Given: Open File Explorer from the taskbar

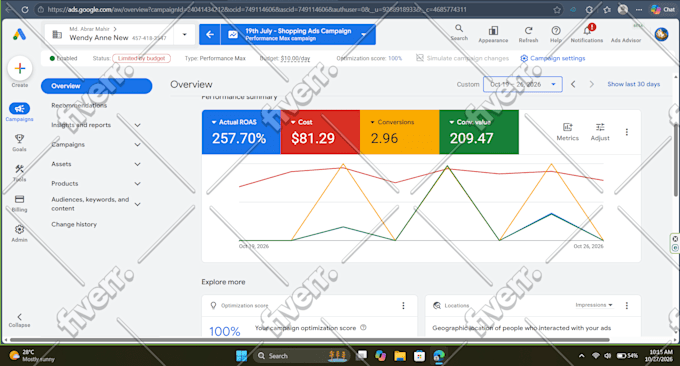Looking at the screenshot, I should tap(400, 356).
